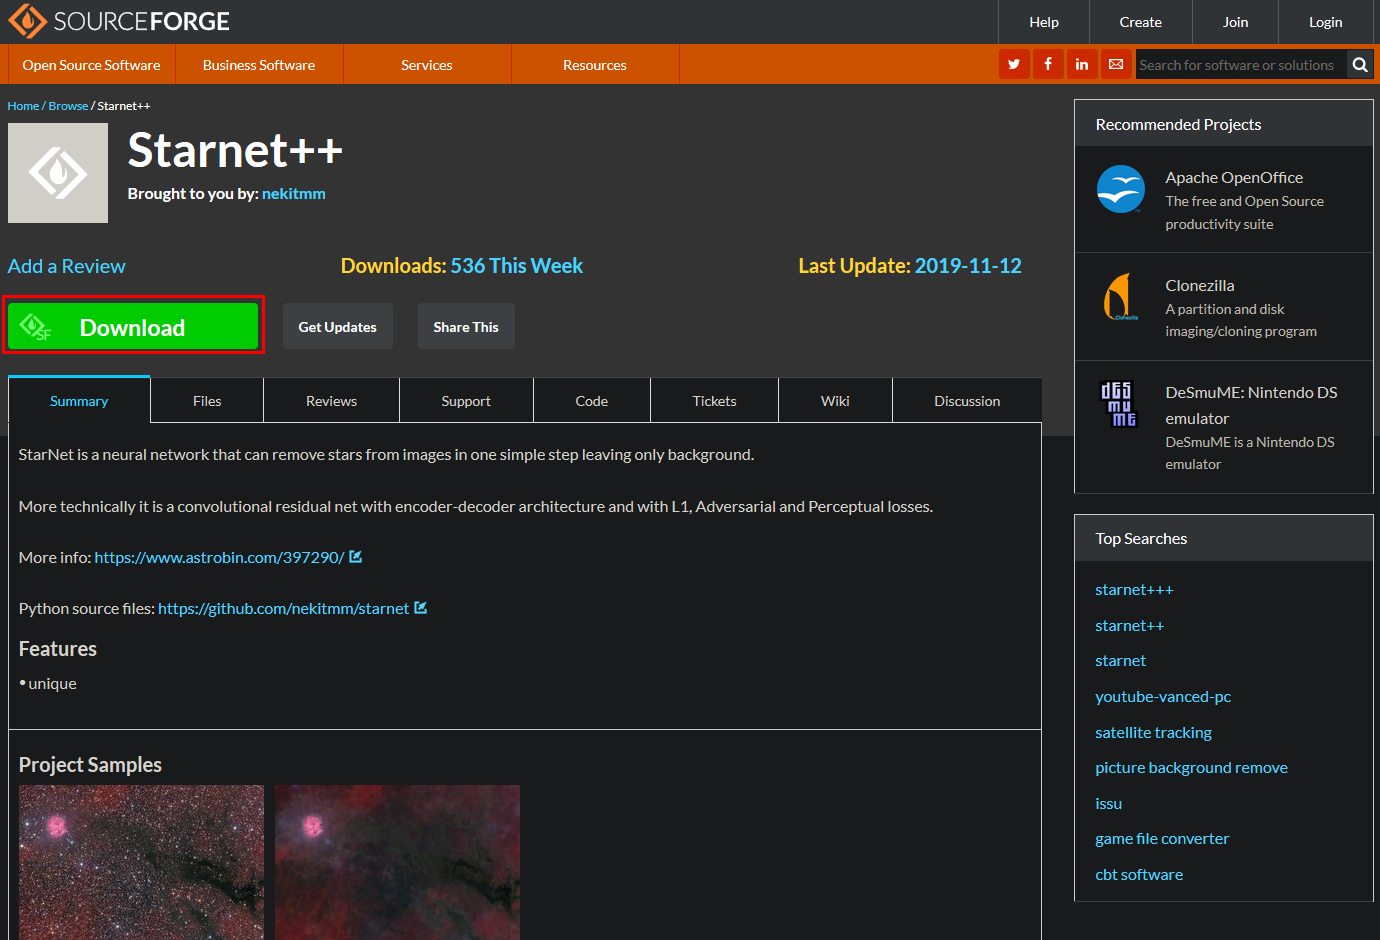The image size is (1380, 940).
Task: Click Add a Review link
Action: [67, 266]
